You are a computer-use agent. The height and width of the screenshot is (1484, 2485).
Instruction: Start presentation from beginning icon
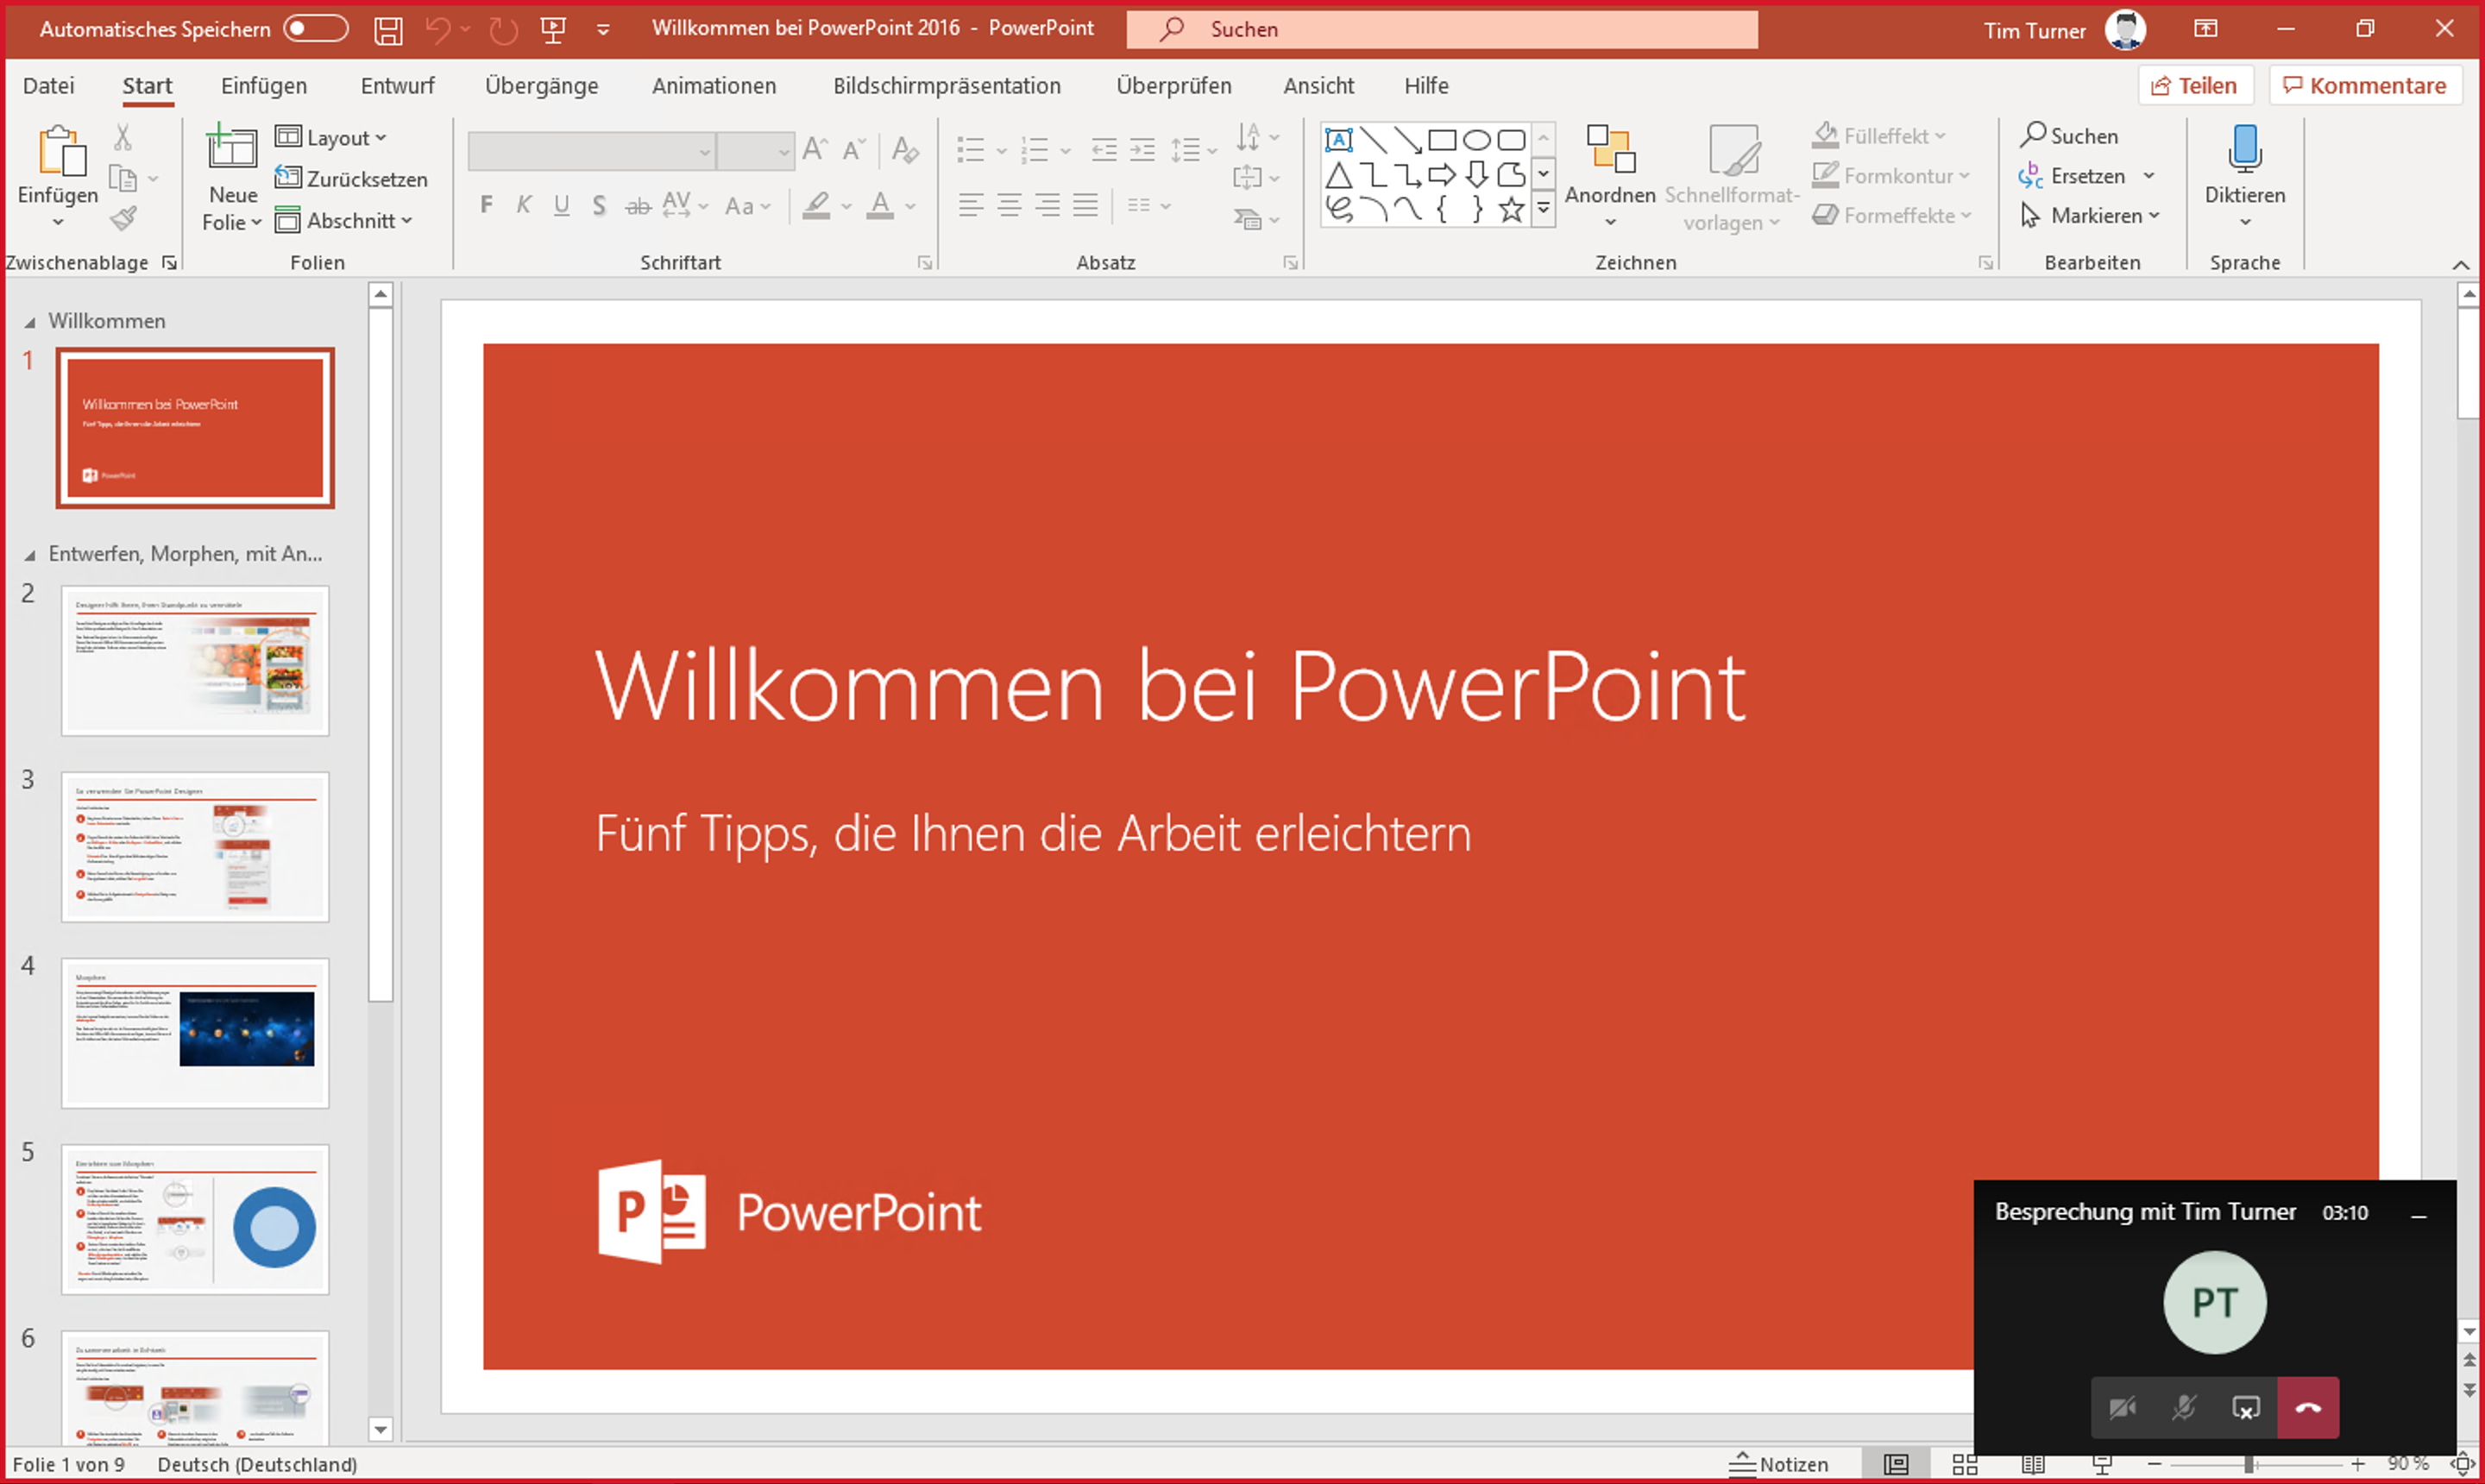(553, 30)
